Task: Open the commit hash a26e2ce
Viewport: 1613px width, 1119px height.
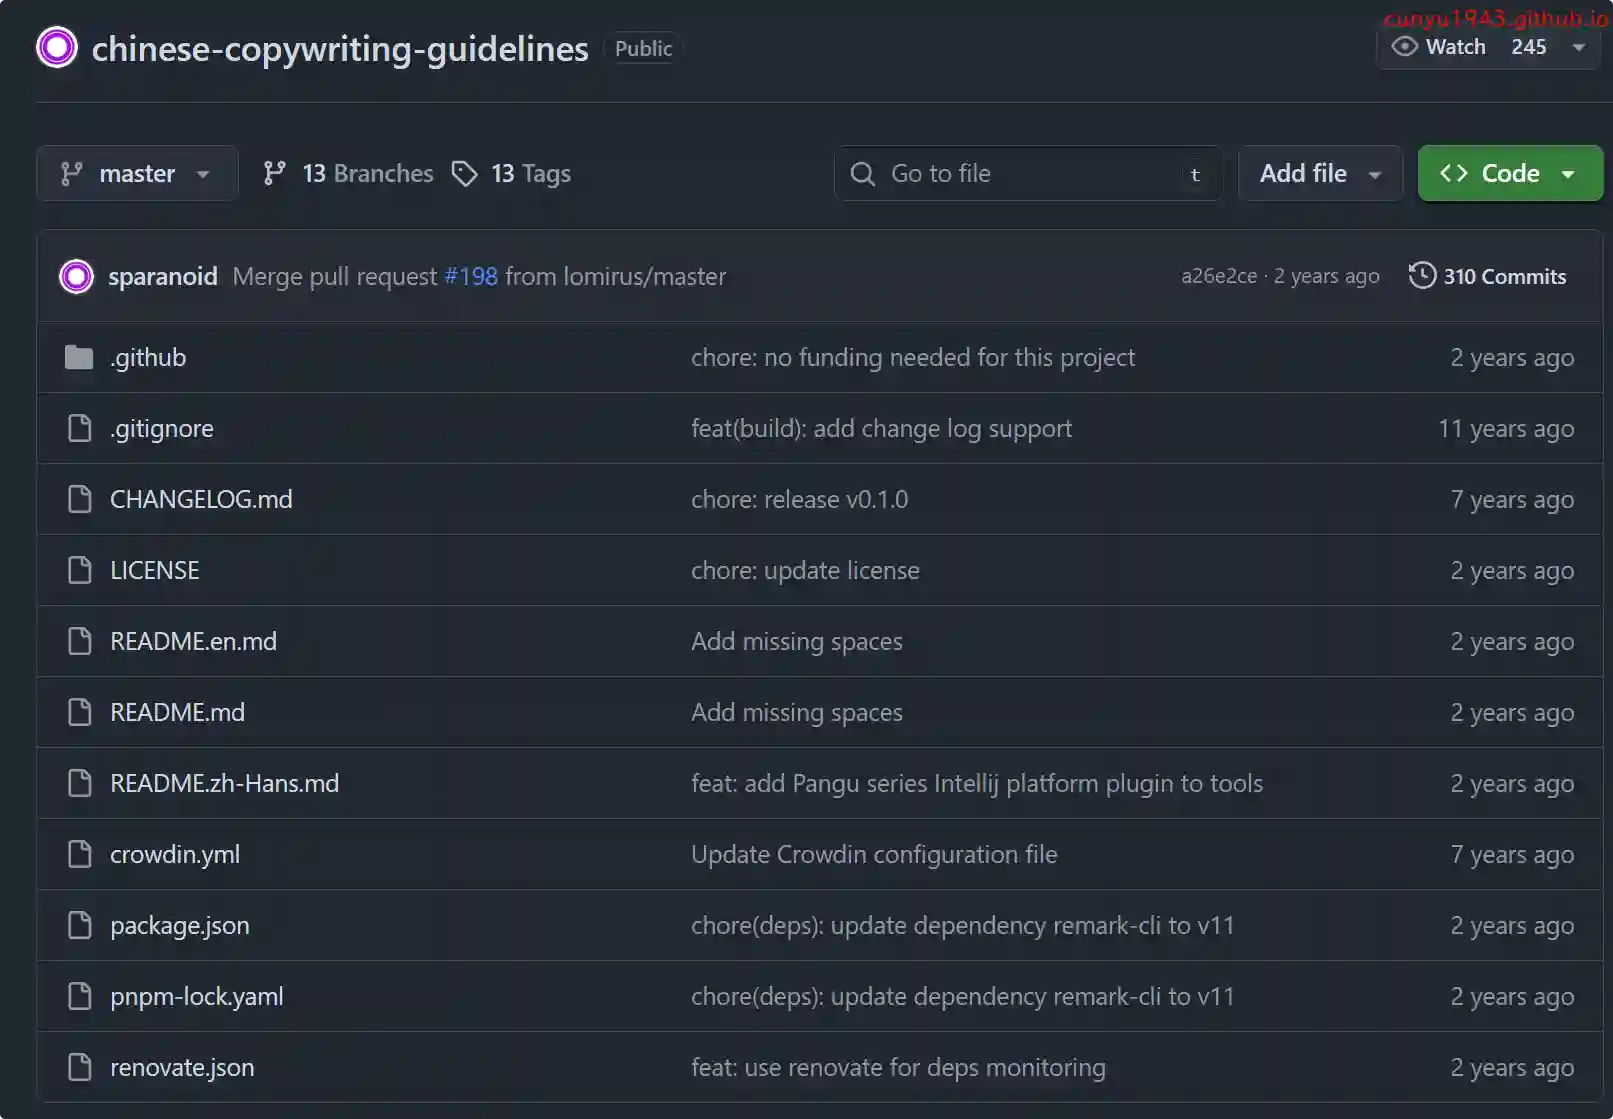Action: coord(1218,277)
